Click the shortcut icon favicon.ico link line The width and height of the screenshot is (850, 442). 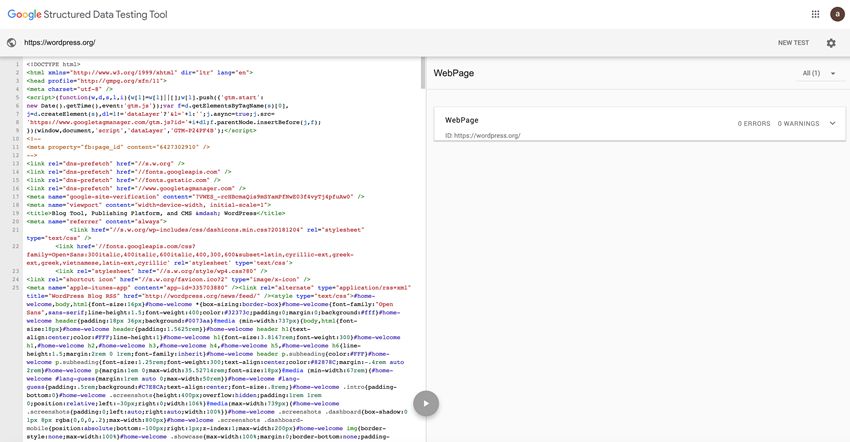coord(169,279)
